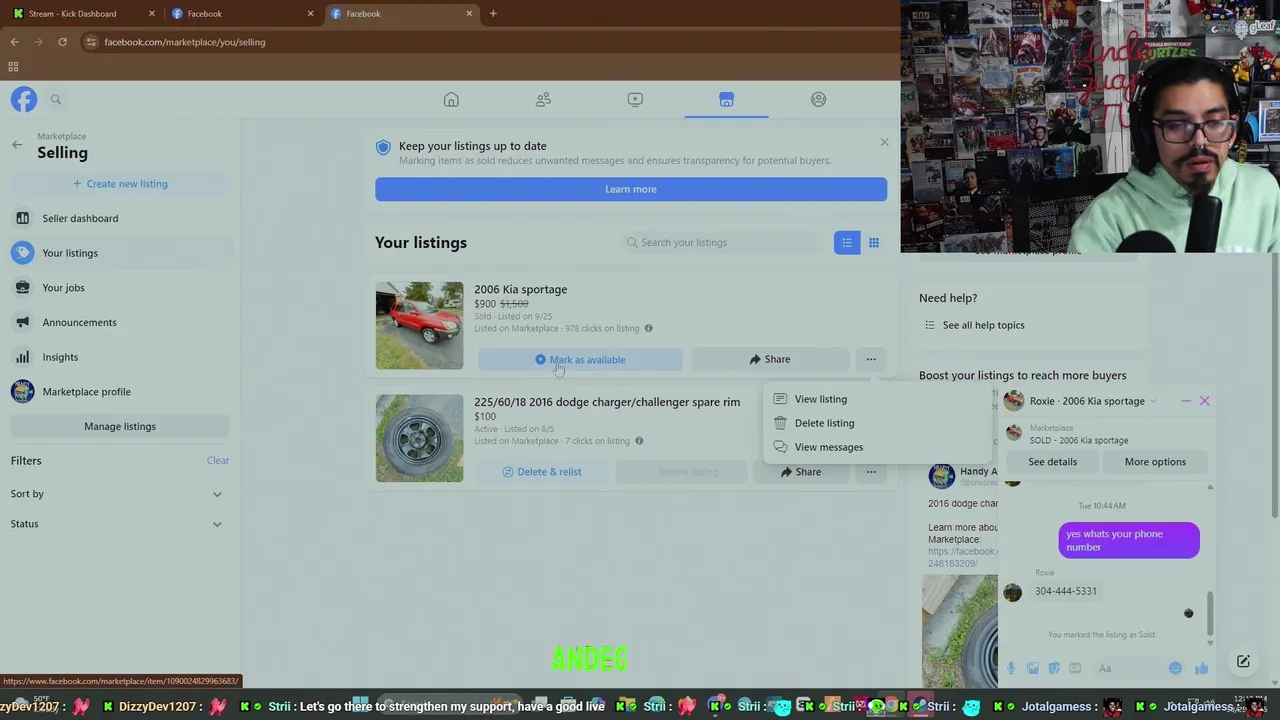Viewport: 1280px width, 720px height.
Task: Click the new message compose icon
Action: pos(1243,662)
